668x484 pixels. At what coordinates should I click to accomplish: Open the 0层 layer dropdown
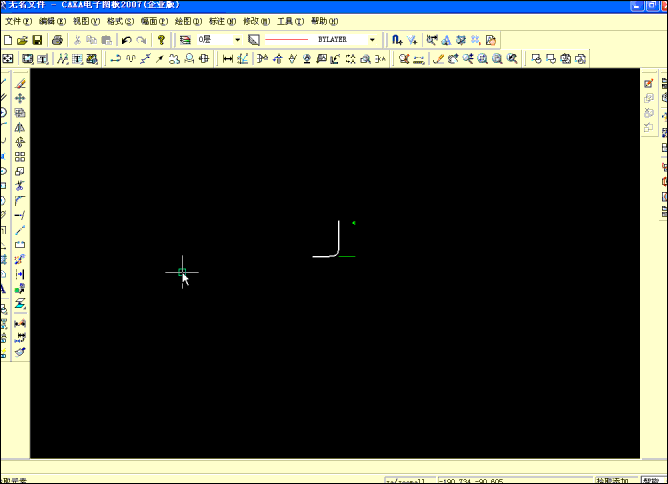[x=237, y=40]
